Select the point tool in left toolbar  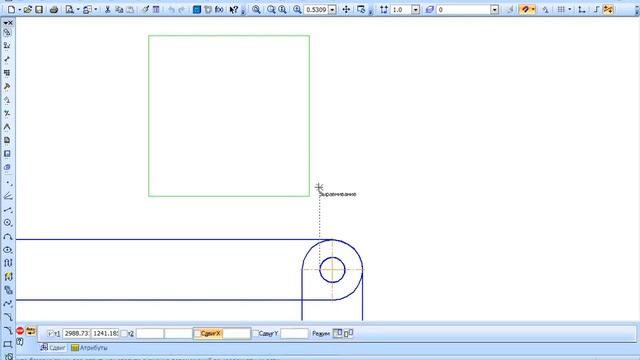[7, 182]
